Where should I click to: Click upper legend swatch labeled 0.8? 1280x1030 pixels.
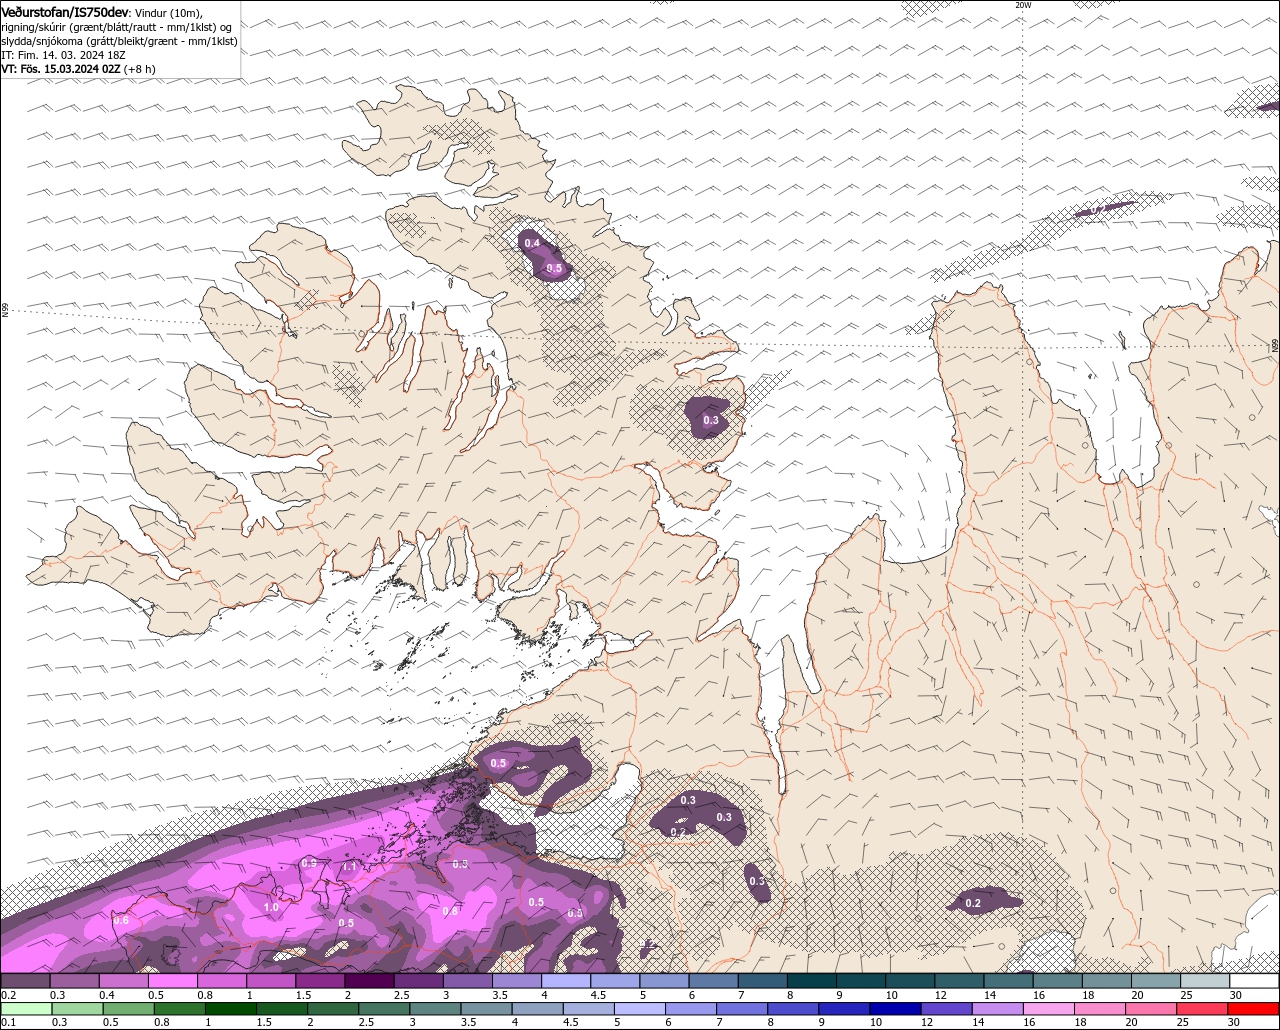click(222, 981)
